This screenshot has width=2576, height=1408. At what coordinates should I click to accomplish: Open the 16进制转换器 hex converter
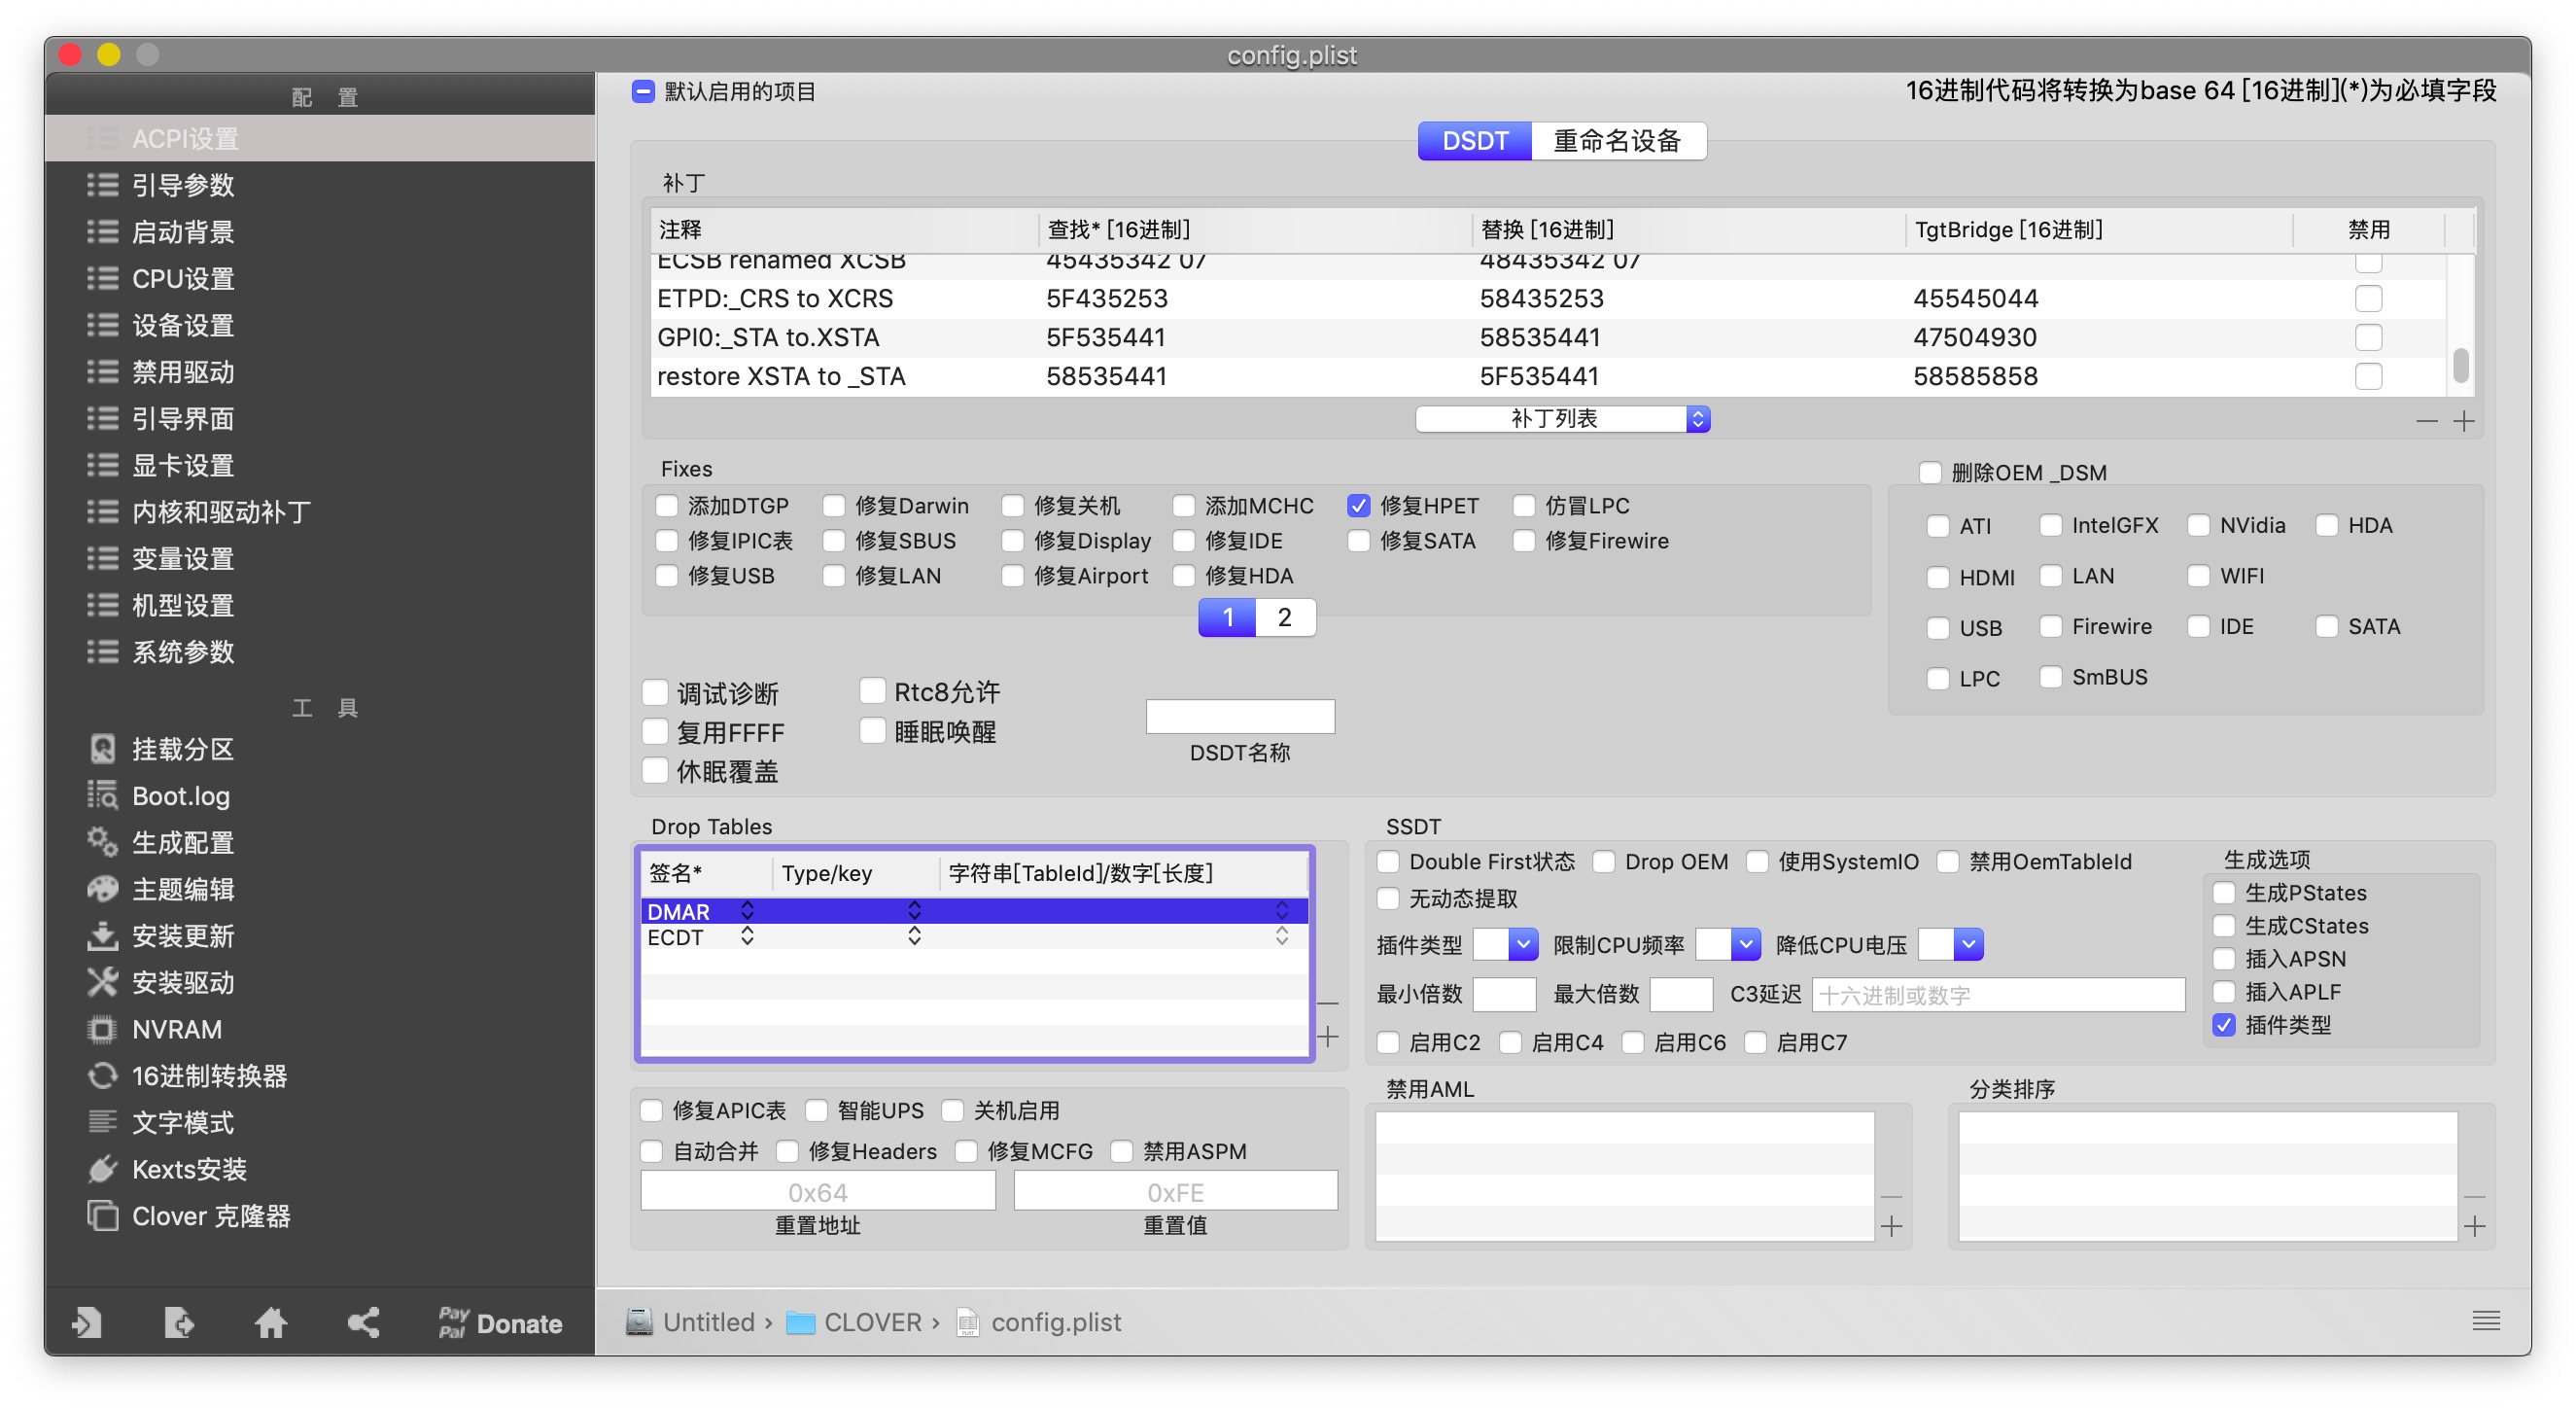pyautogui.click(x=208, y=1076)
